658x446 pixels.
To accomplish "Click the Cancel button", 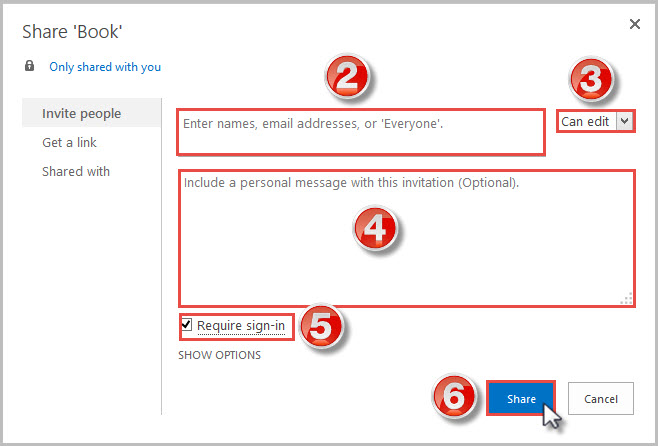I will [x=601, y=398].
